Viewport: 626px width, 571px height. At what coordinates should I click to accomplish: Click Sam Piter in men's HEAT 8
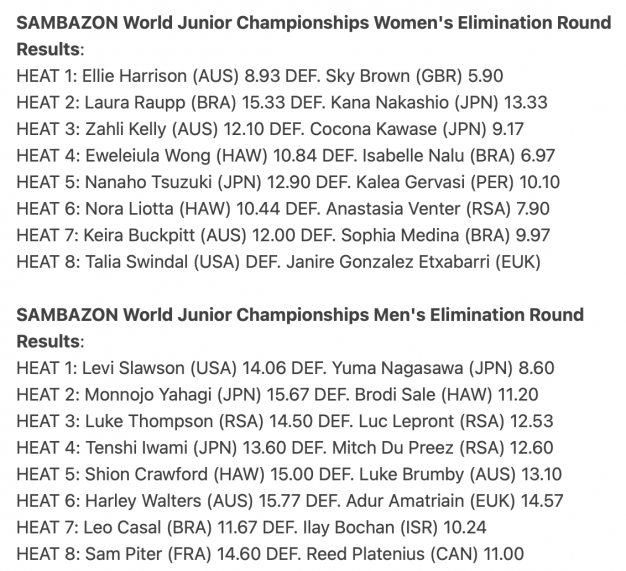pyautogui.click(x=124, y=554)
